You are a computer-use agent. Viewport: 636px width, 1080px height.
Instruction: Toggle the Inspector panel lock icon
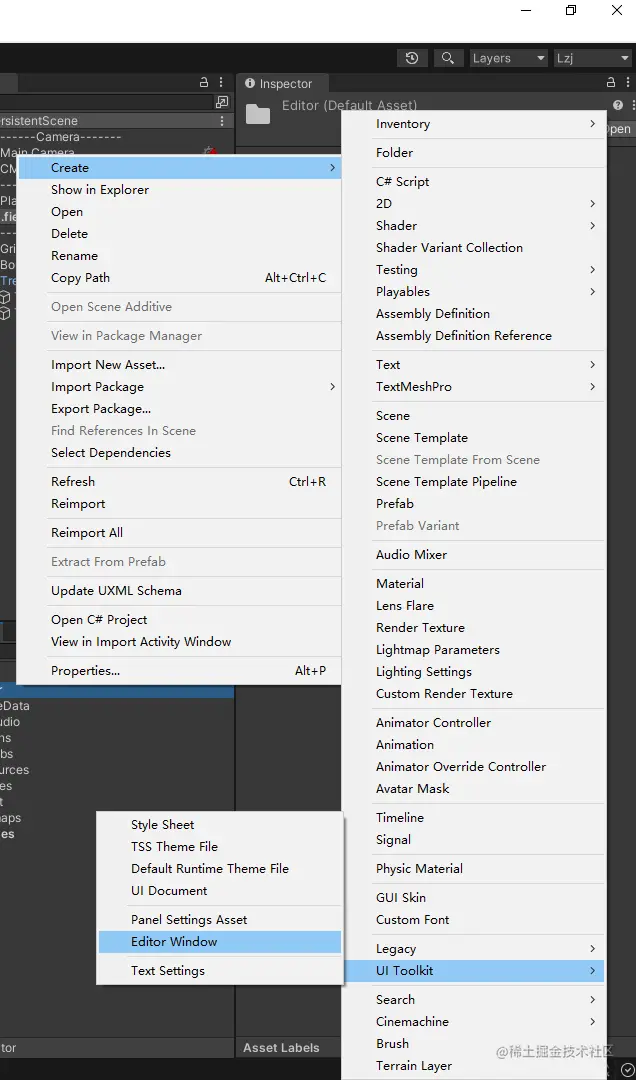pos(611,82)
